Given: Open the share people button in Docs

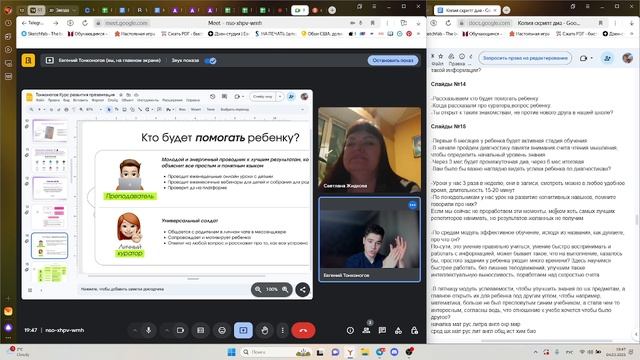Looking at the screenshot, I should (607, 58).
